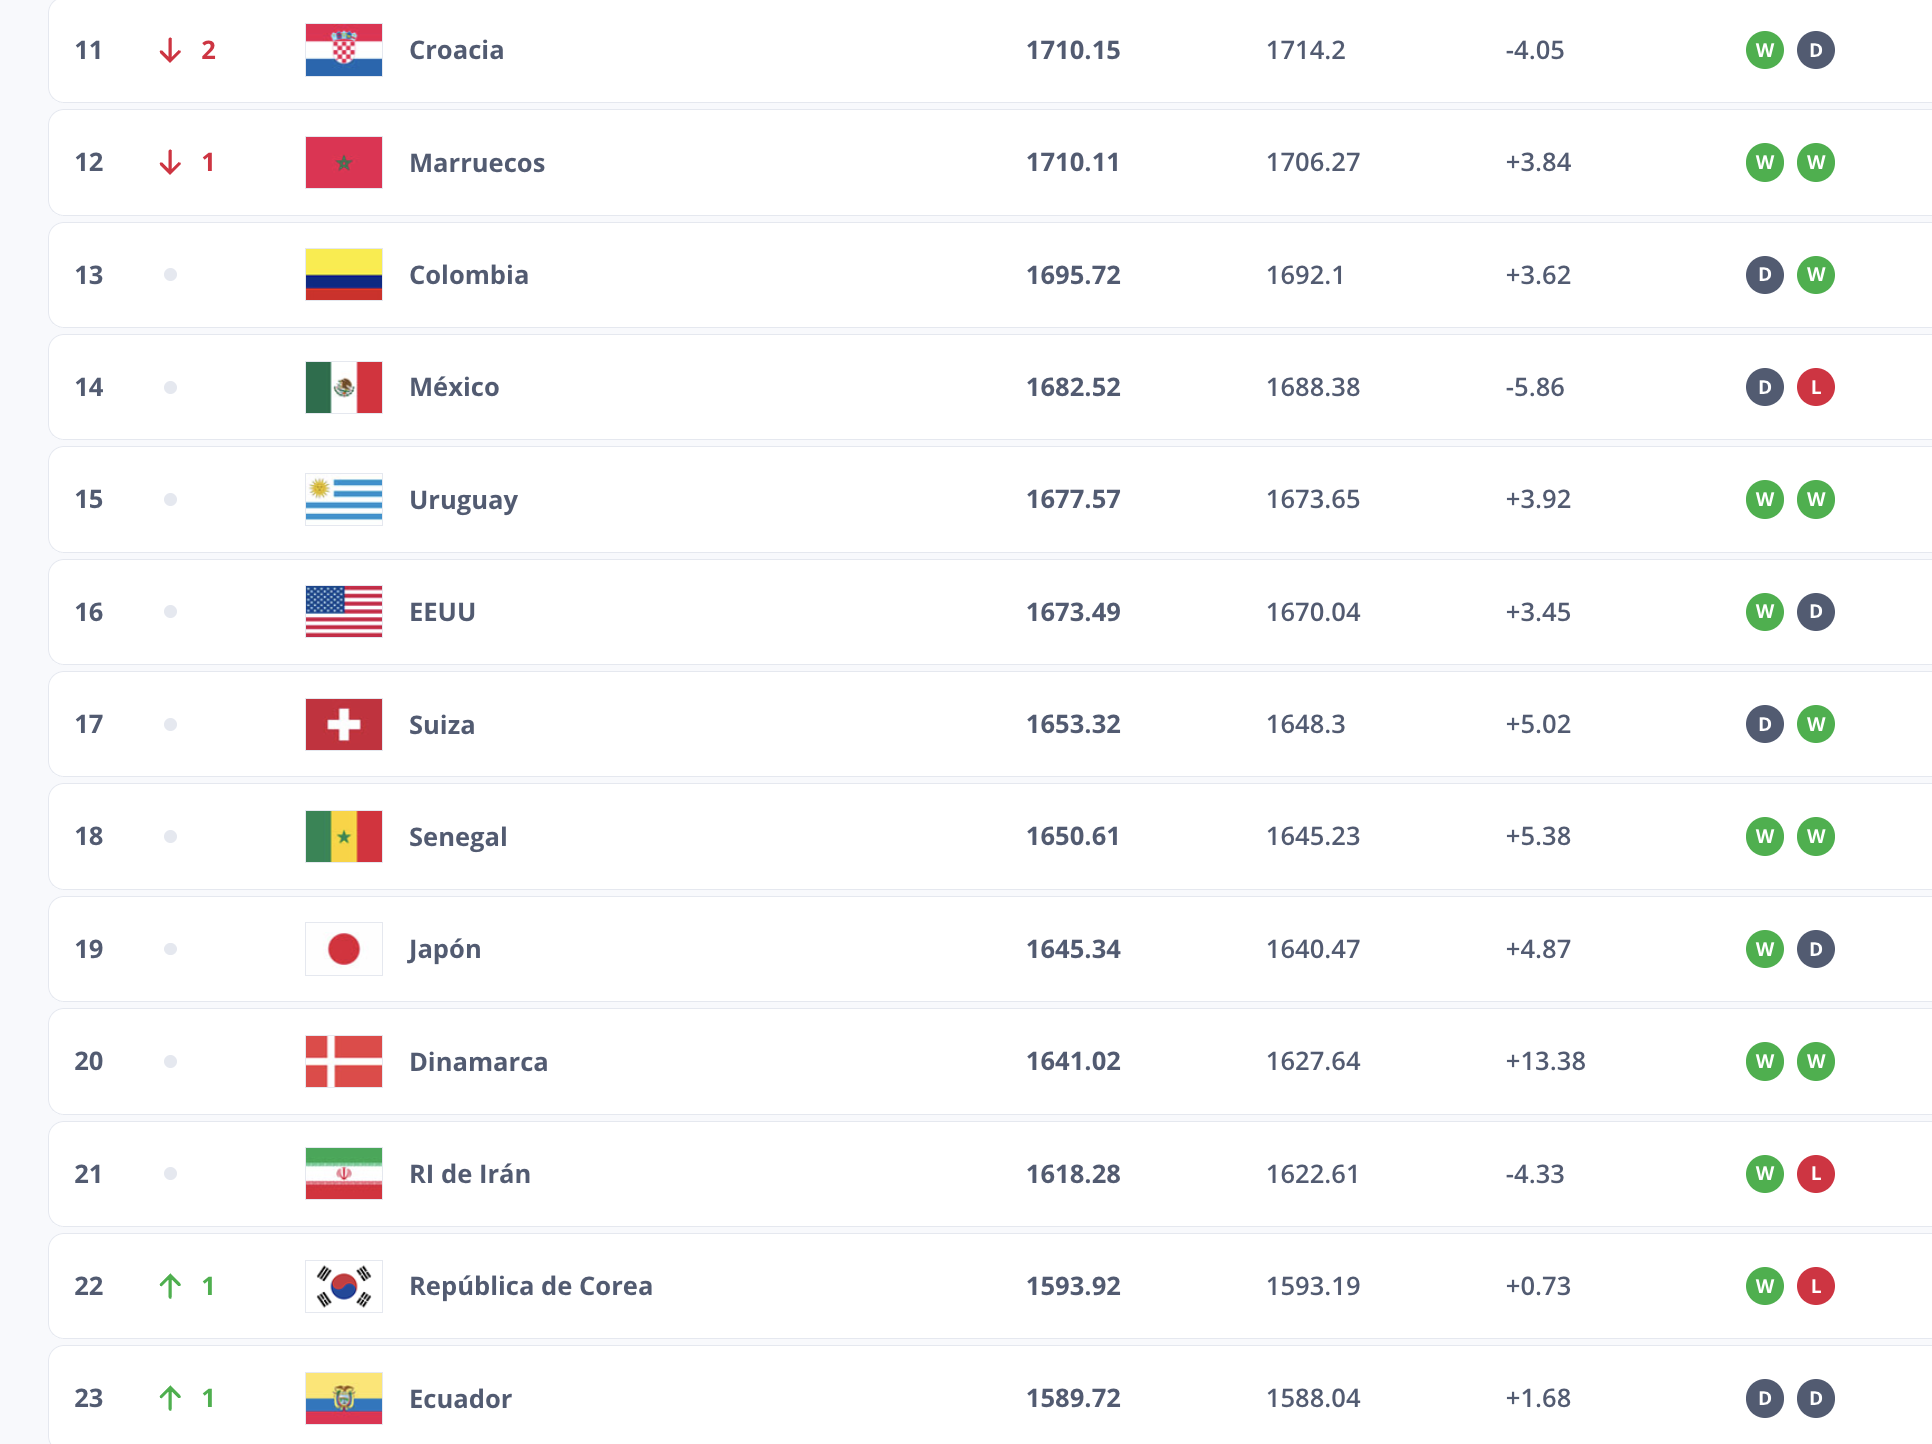This screenshot has width=1932, height=1444.
Task: Open the Senegal team link
Action: coord(457,837)
